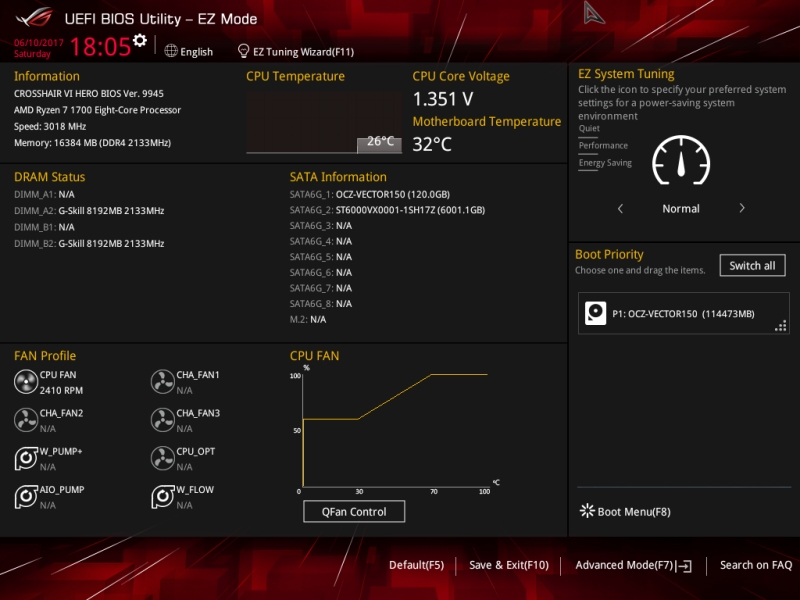Switch tuning mode with right arrow
Image resolution: width=800 pixels, height=600 pixels.
tap(742, 208)
